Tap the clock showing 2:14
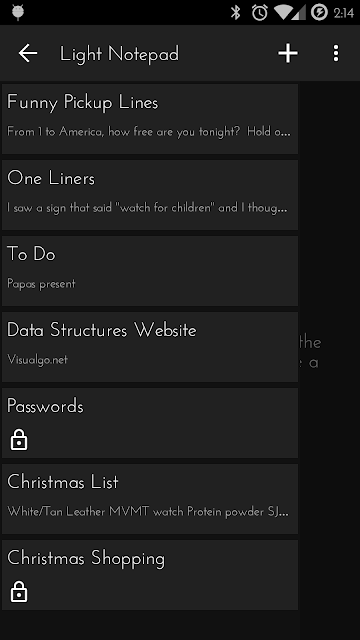 pyautogui.click(x=344, y=13)
